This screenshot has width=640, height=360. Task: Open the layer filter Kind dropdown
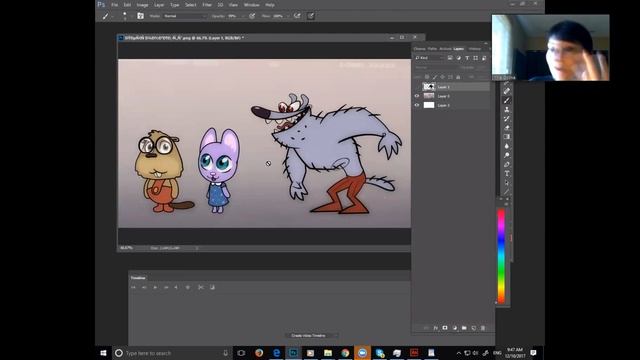[x=429, y=58]
